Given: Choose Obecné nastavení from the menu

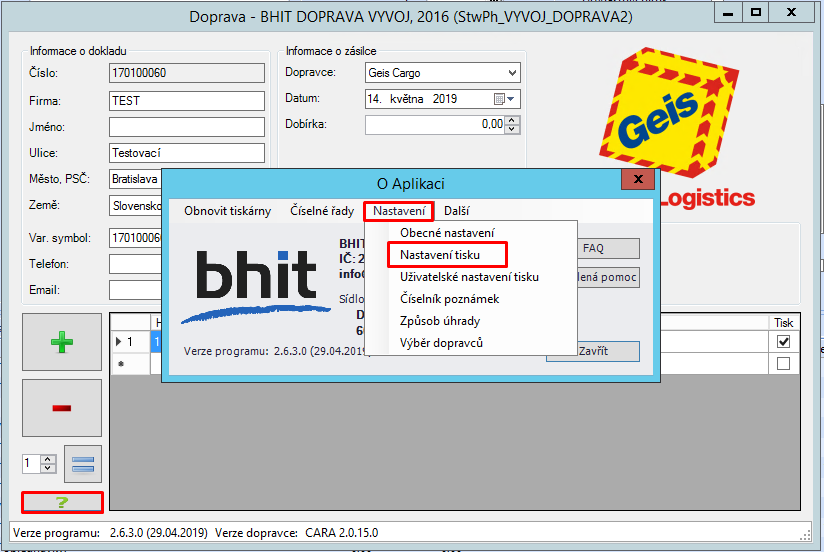Looking at the screenshot, I should (x=471, y=232).
